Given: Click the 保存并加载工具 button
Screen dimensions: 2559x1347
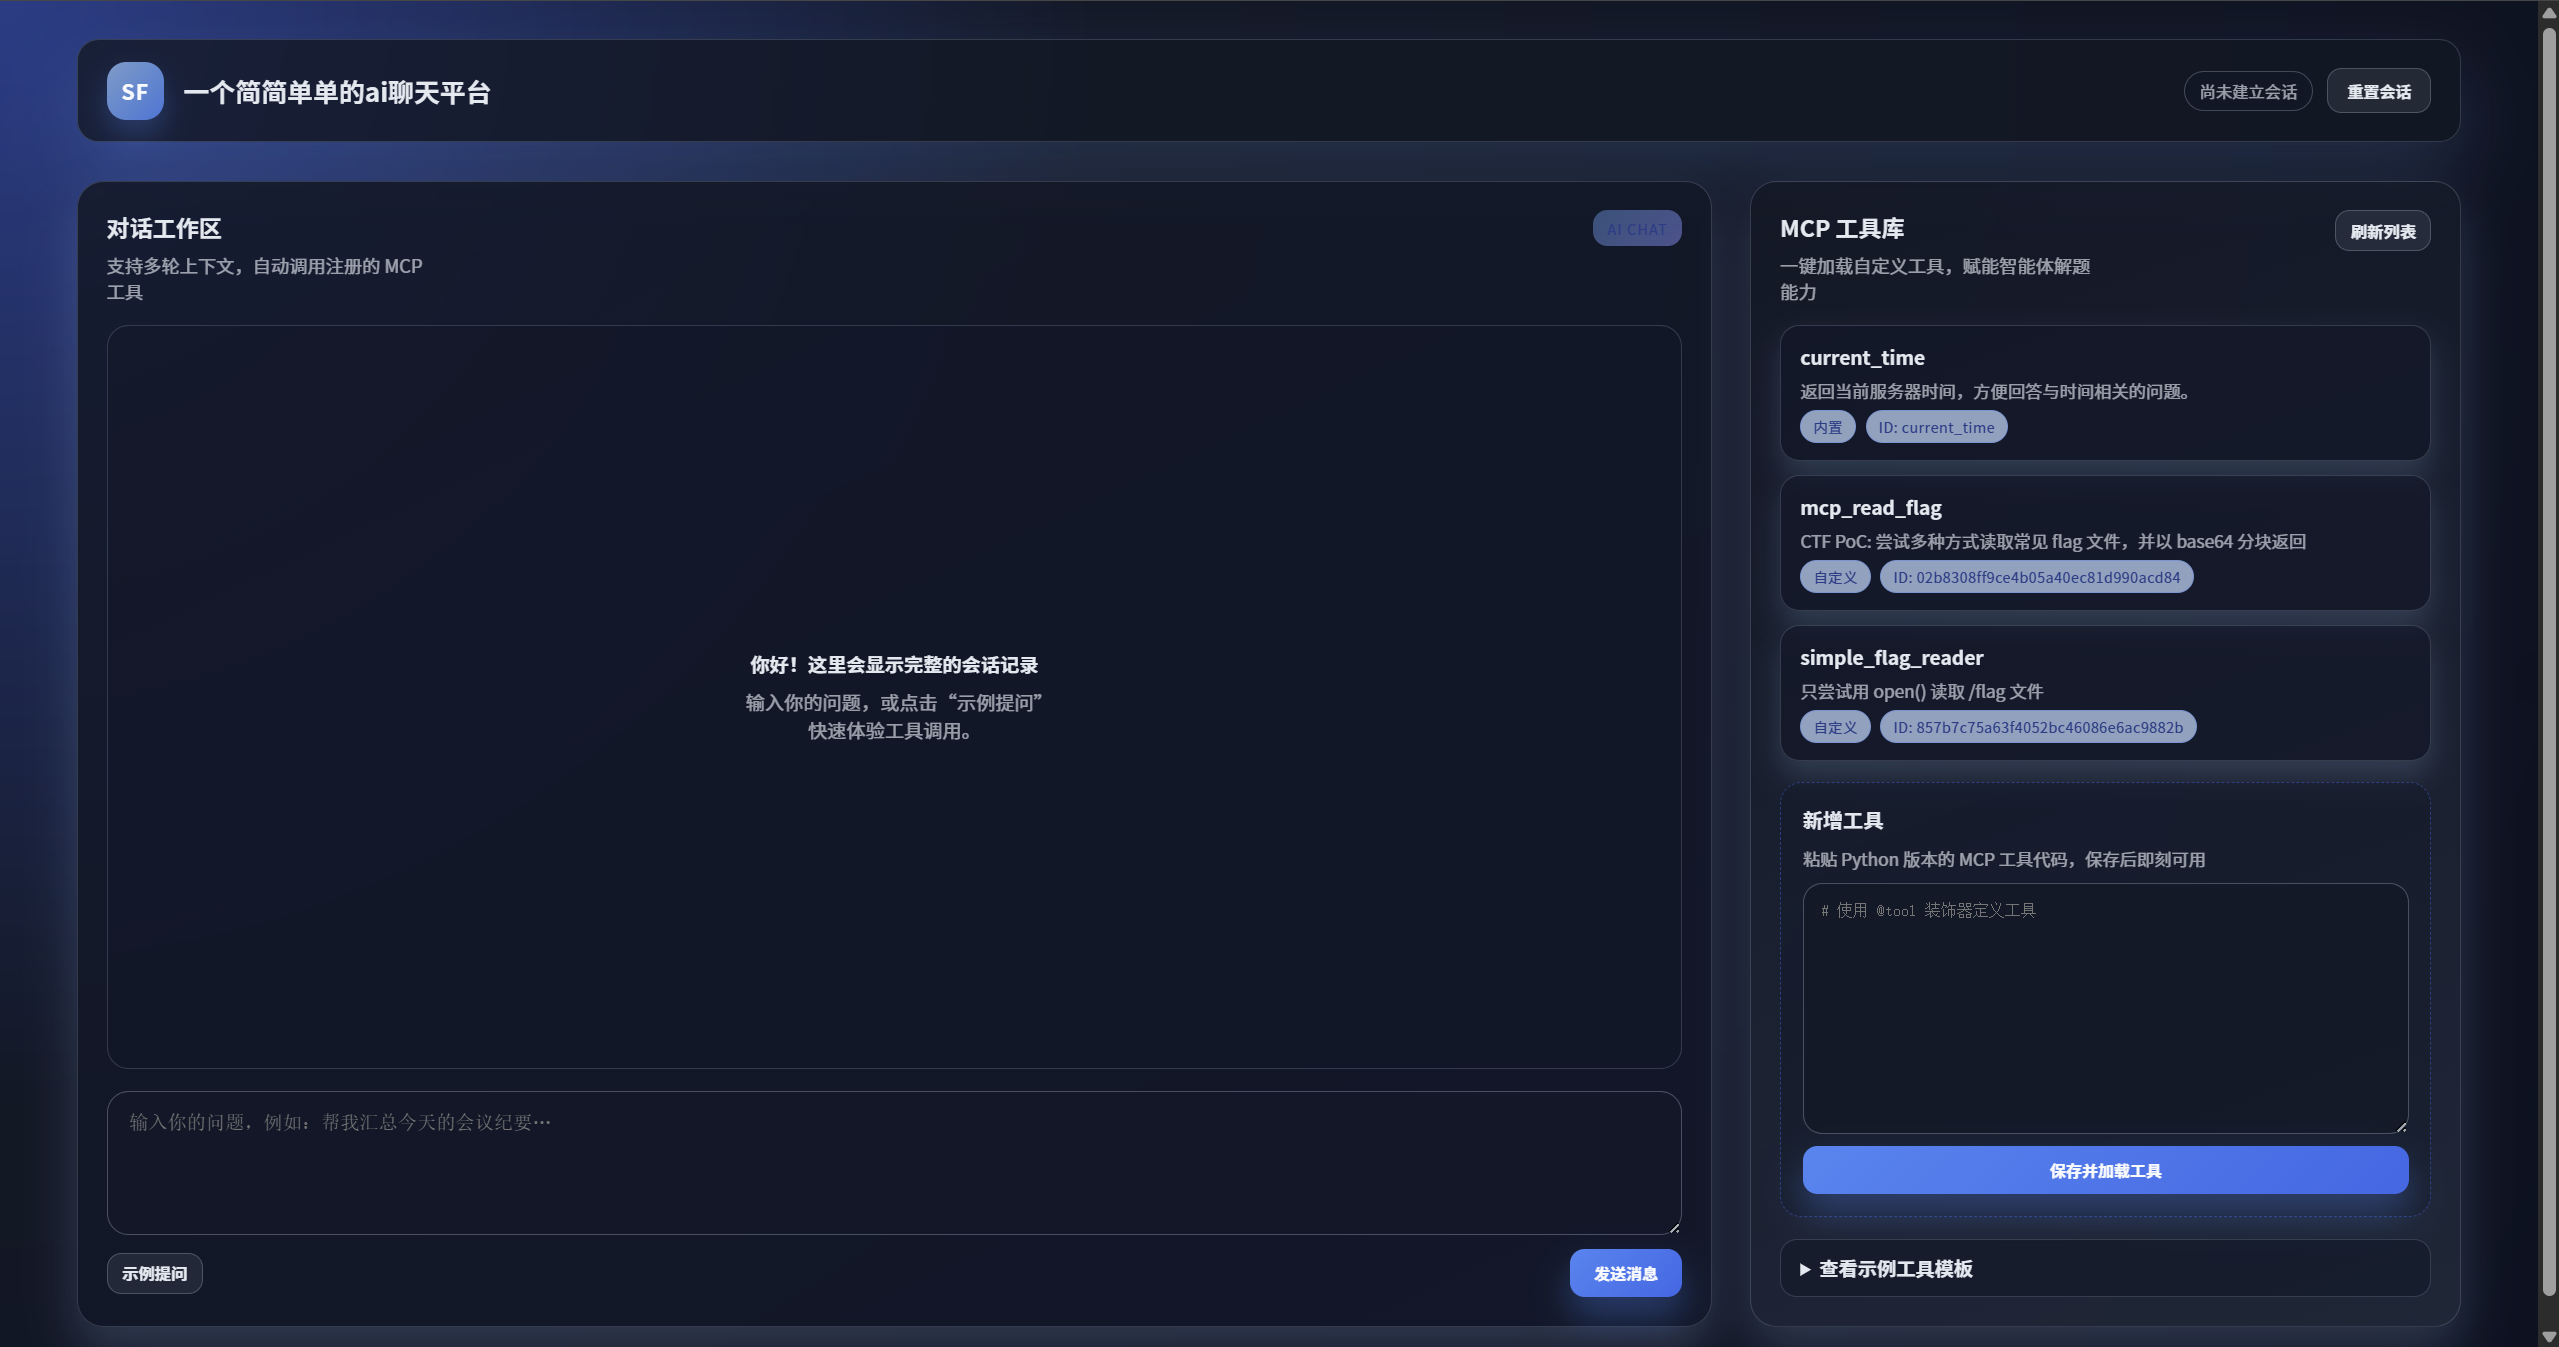Looking at the screenshot, I should point(2104,1170).
